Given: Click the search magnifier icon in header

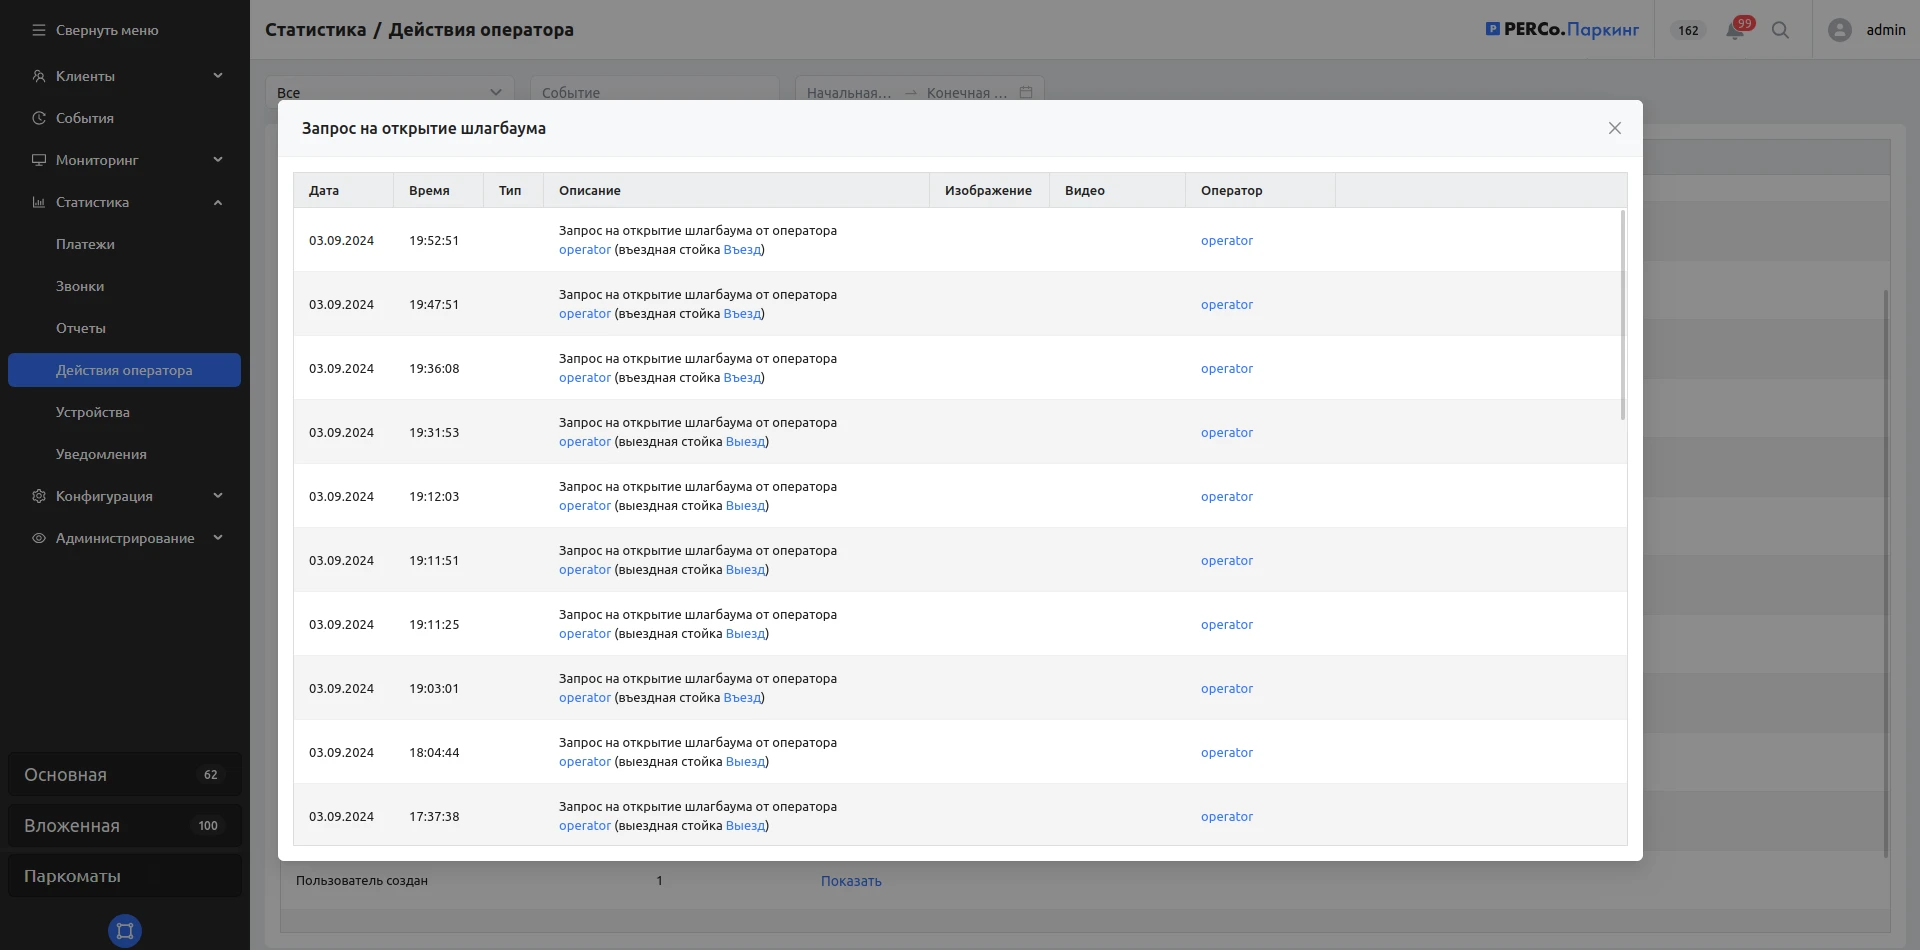Looking at the screenshot, I should (x=1780, y=30).
